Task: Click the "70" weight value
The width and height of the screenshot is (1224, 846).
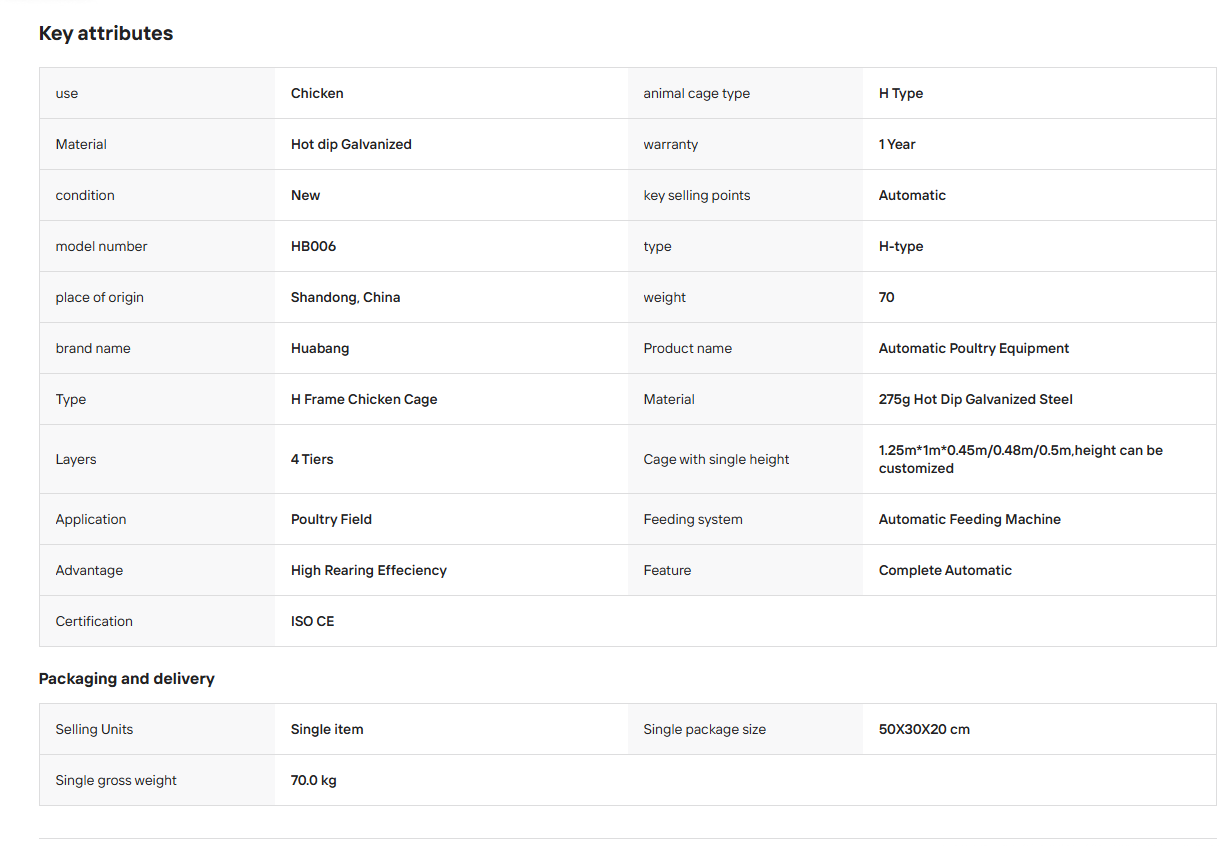Action: click(x=887, y=297)
